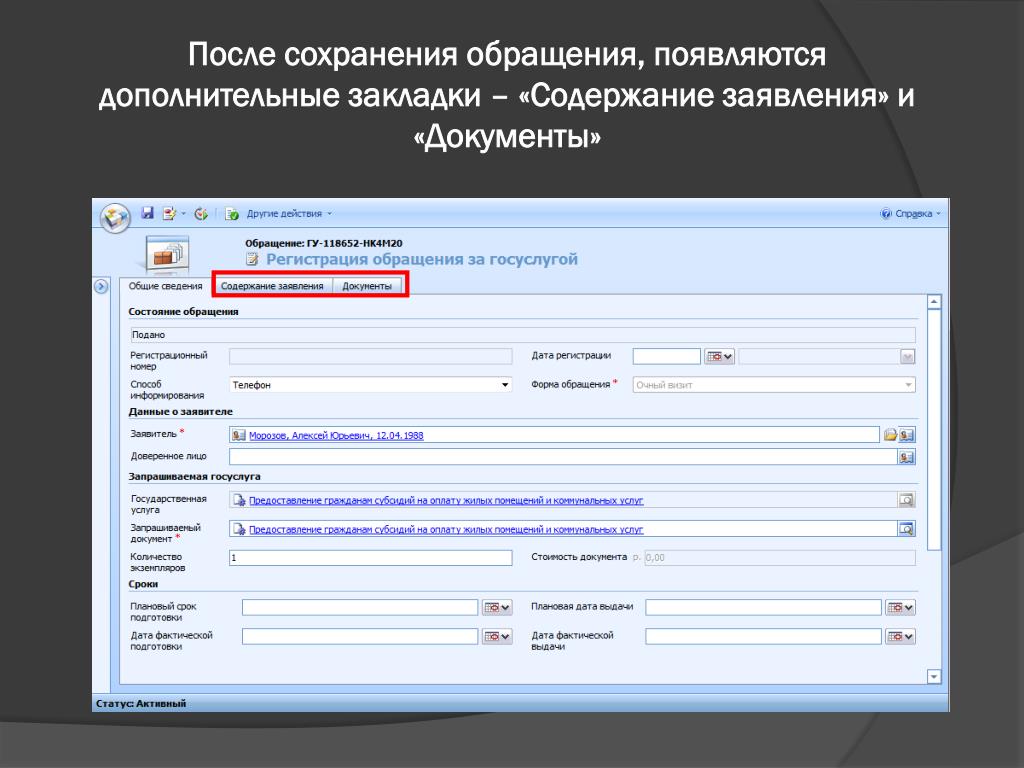Open calendar picker for Дата фактической выдачи
Screen dimensions: 1024x768
click(901, 636)
